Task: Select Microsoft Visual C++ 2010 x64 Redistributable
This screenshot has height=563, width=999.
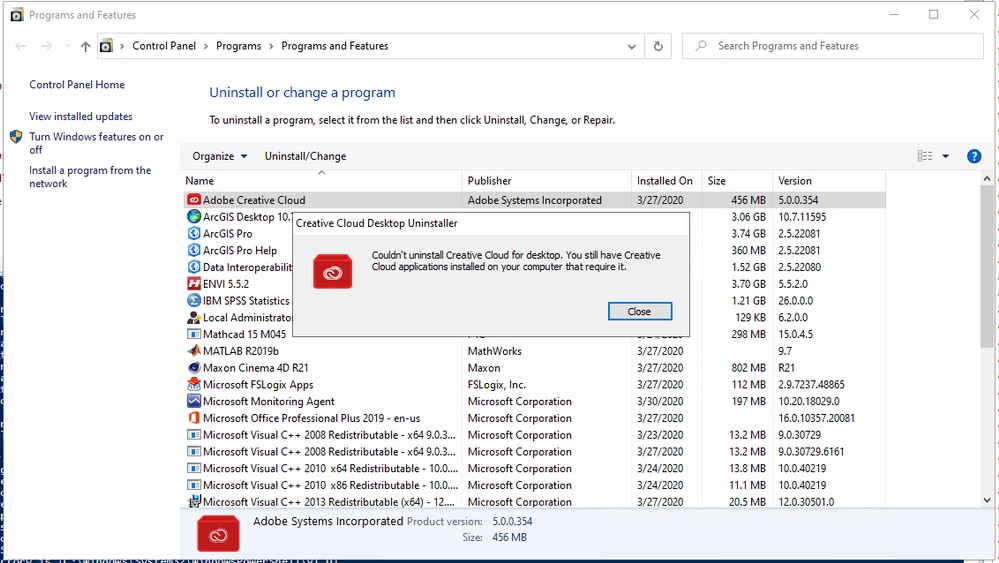Action: pyautogui.click(x=535, y=468)
